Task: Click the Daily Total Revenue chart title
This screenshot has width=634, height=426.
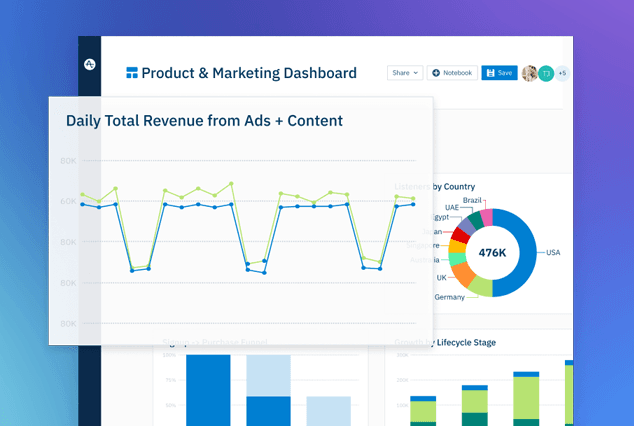Action: [x=204, y=121]
